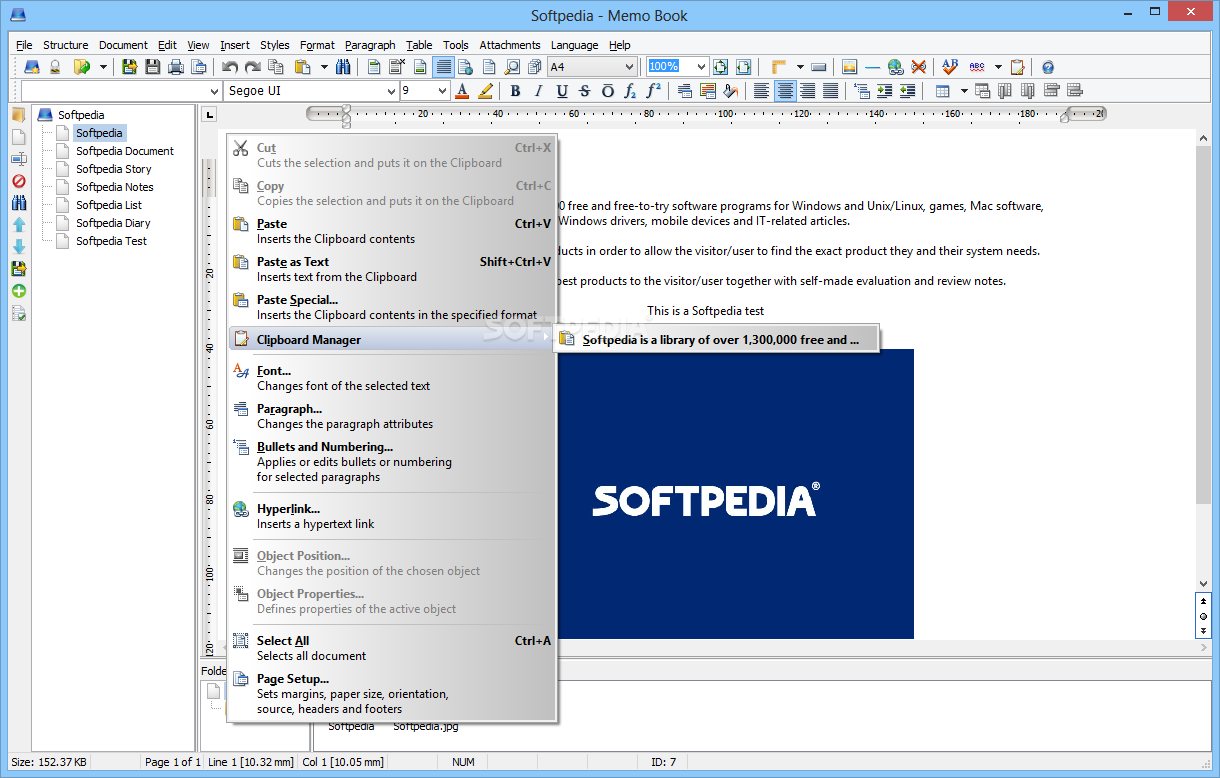Click the blue Move Down arrow icon

tap(19, 247)
